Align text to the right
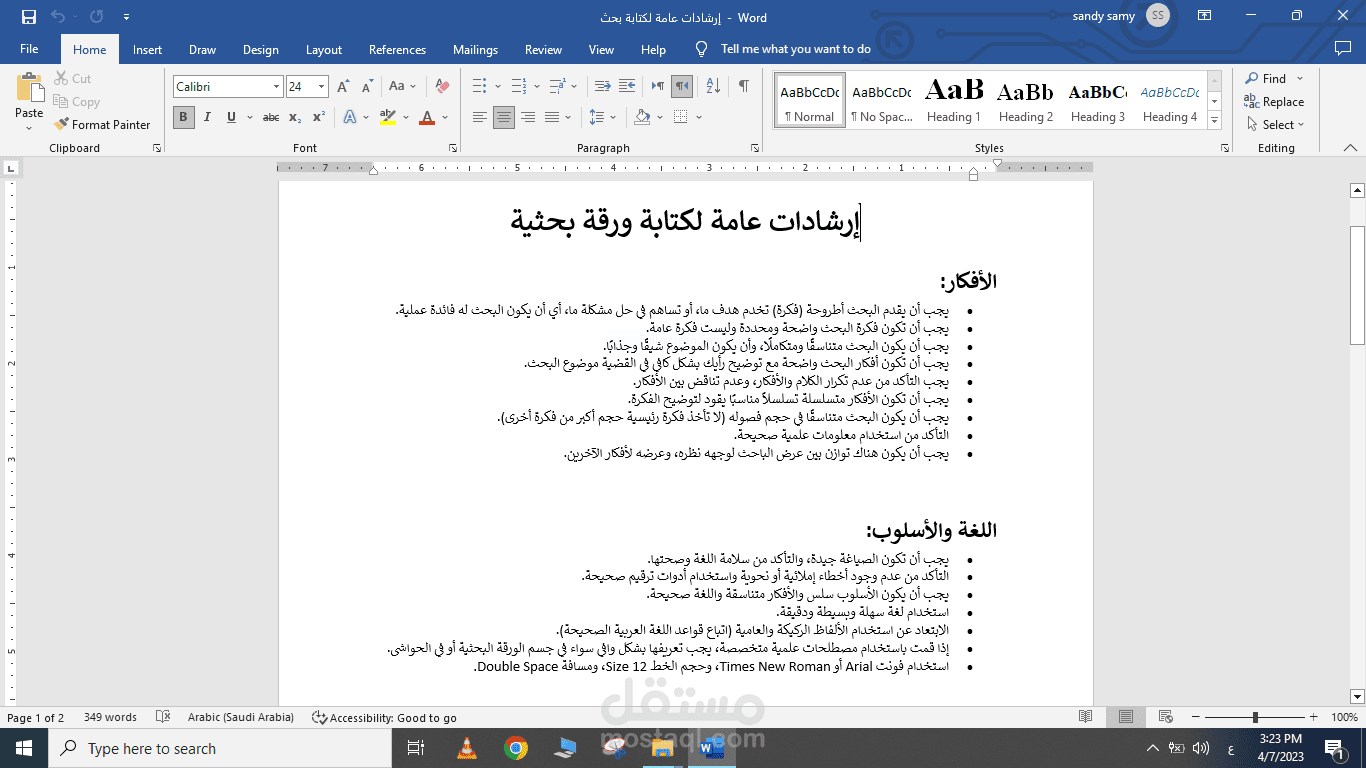The image size is (1366, 768). point(528,117)
